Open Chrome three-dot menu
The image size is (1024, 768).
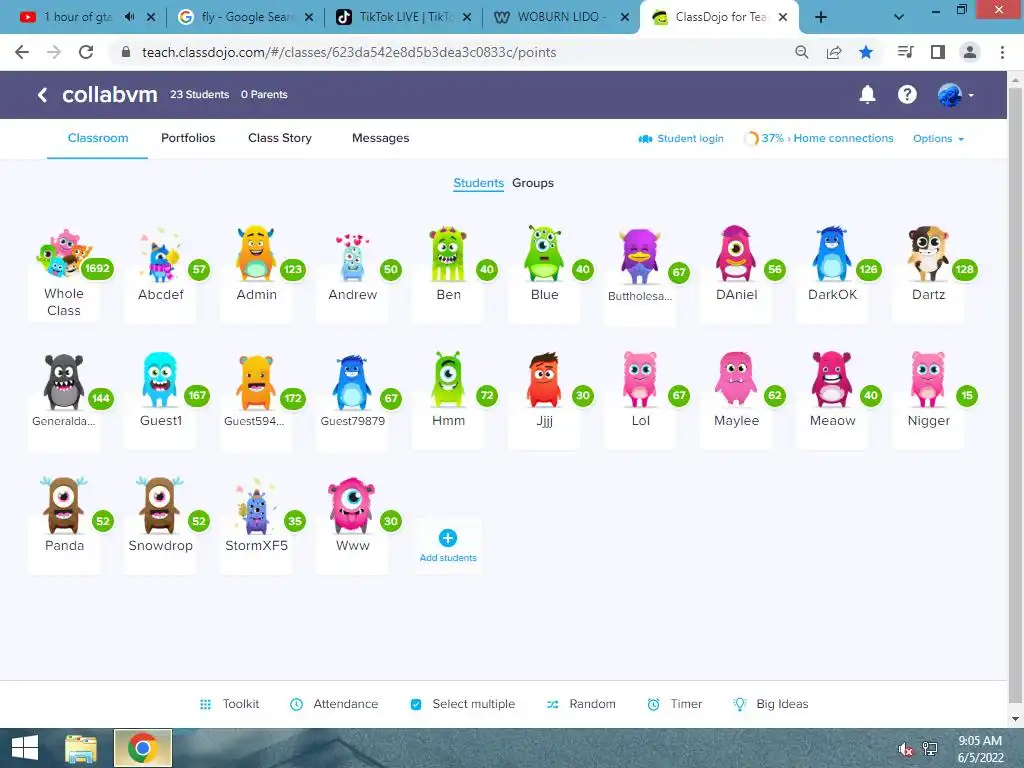(1002, 52)
